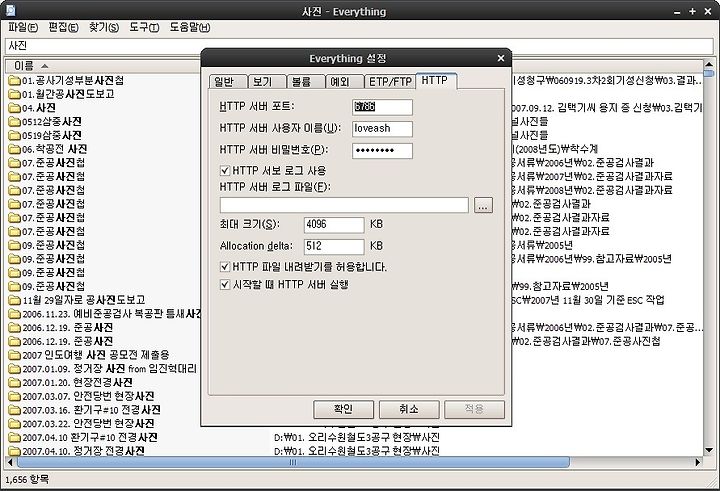The height and width of the screenshot is (491, 720).
Task: Click the Everything app icon in title bar
Action: pos(11,10)
